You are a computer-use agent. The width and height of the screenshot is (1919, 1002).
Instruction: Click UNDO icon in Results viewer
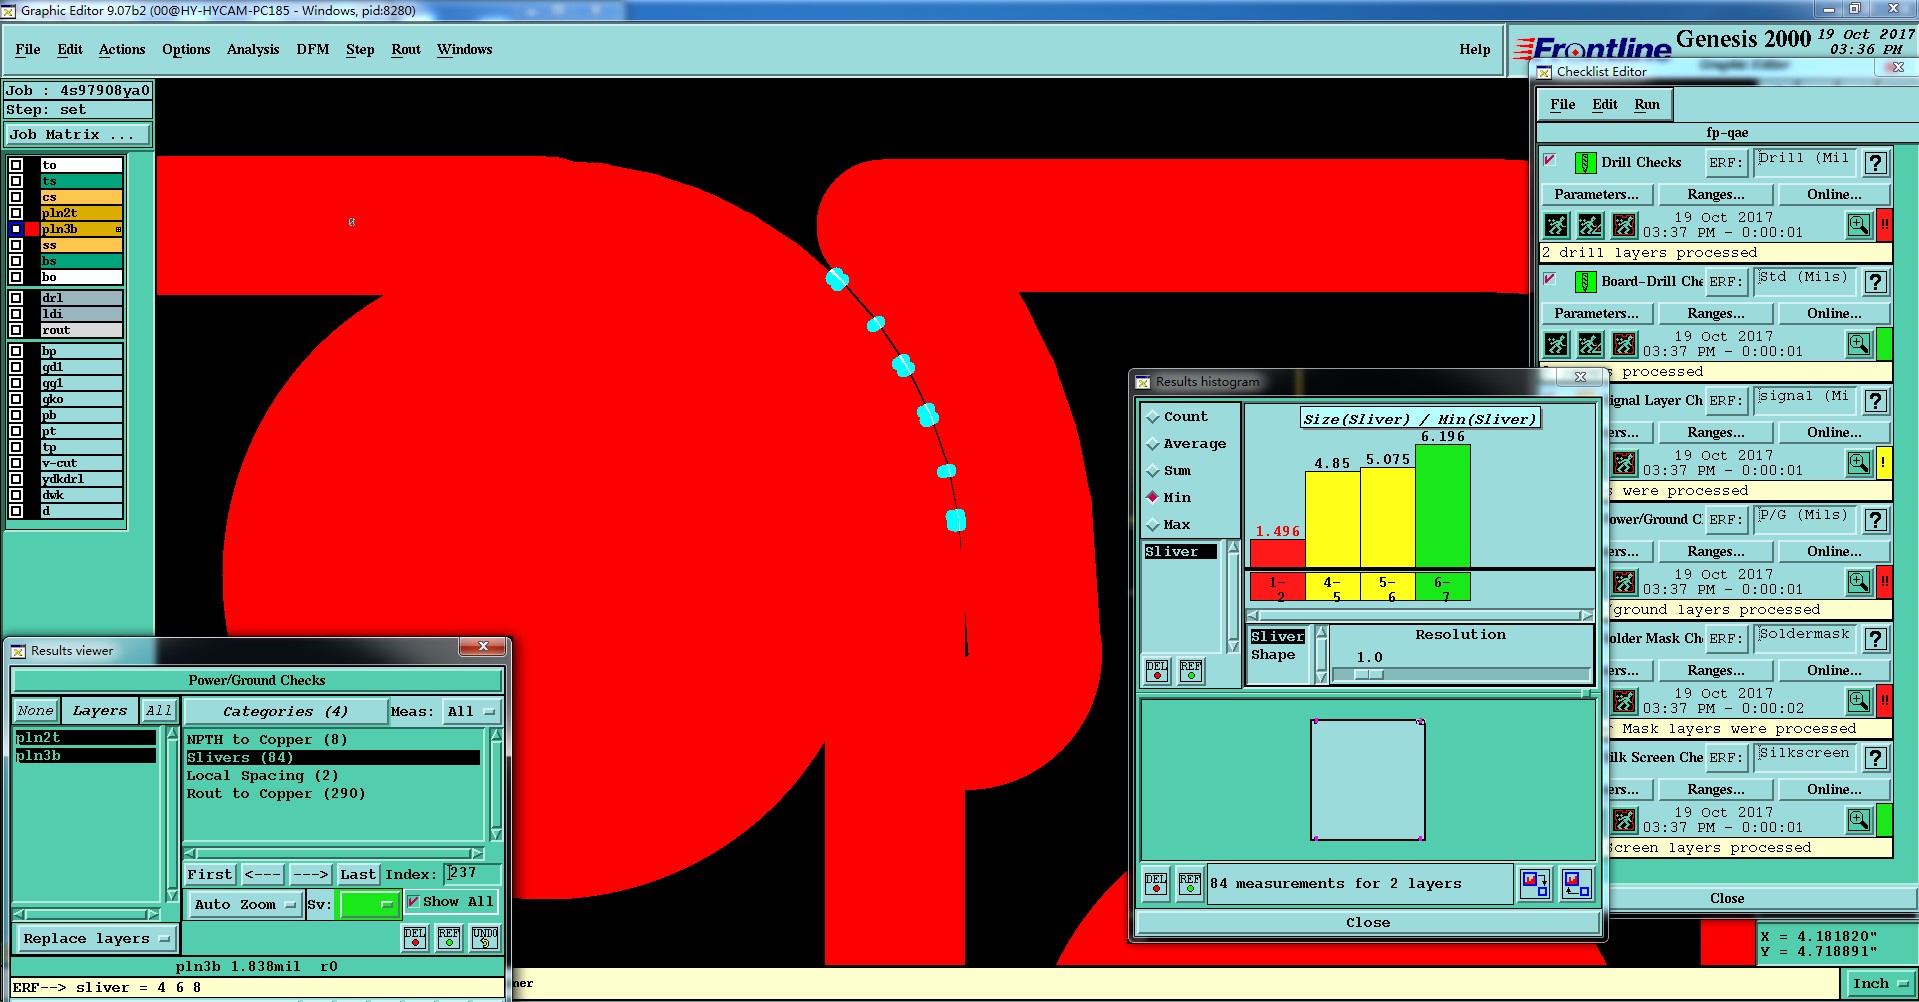coord(485,937)
